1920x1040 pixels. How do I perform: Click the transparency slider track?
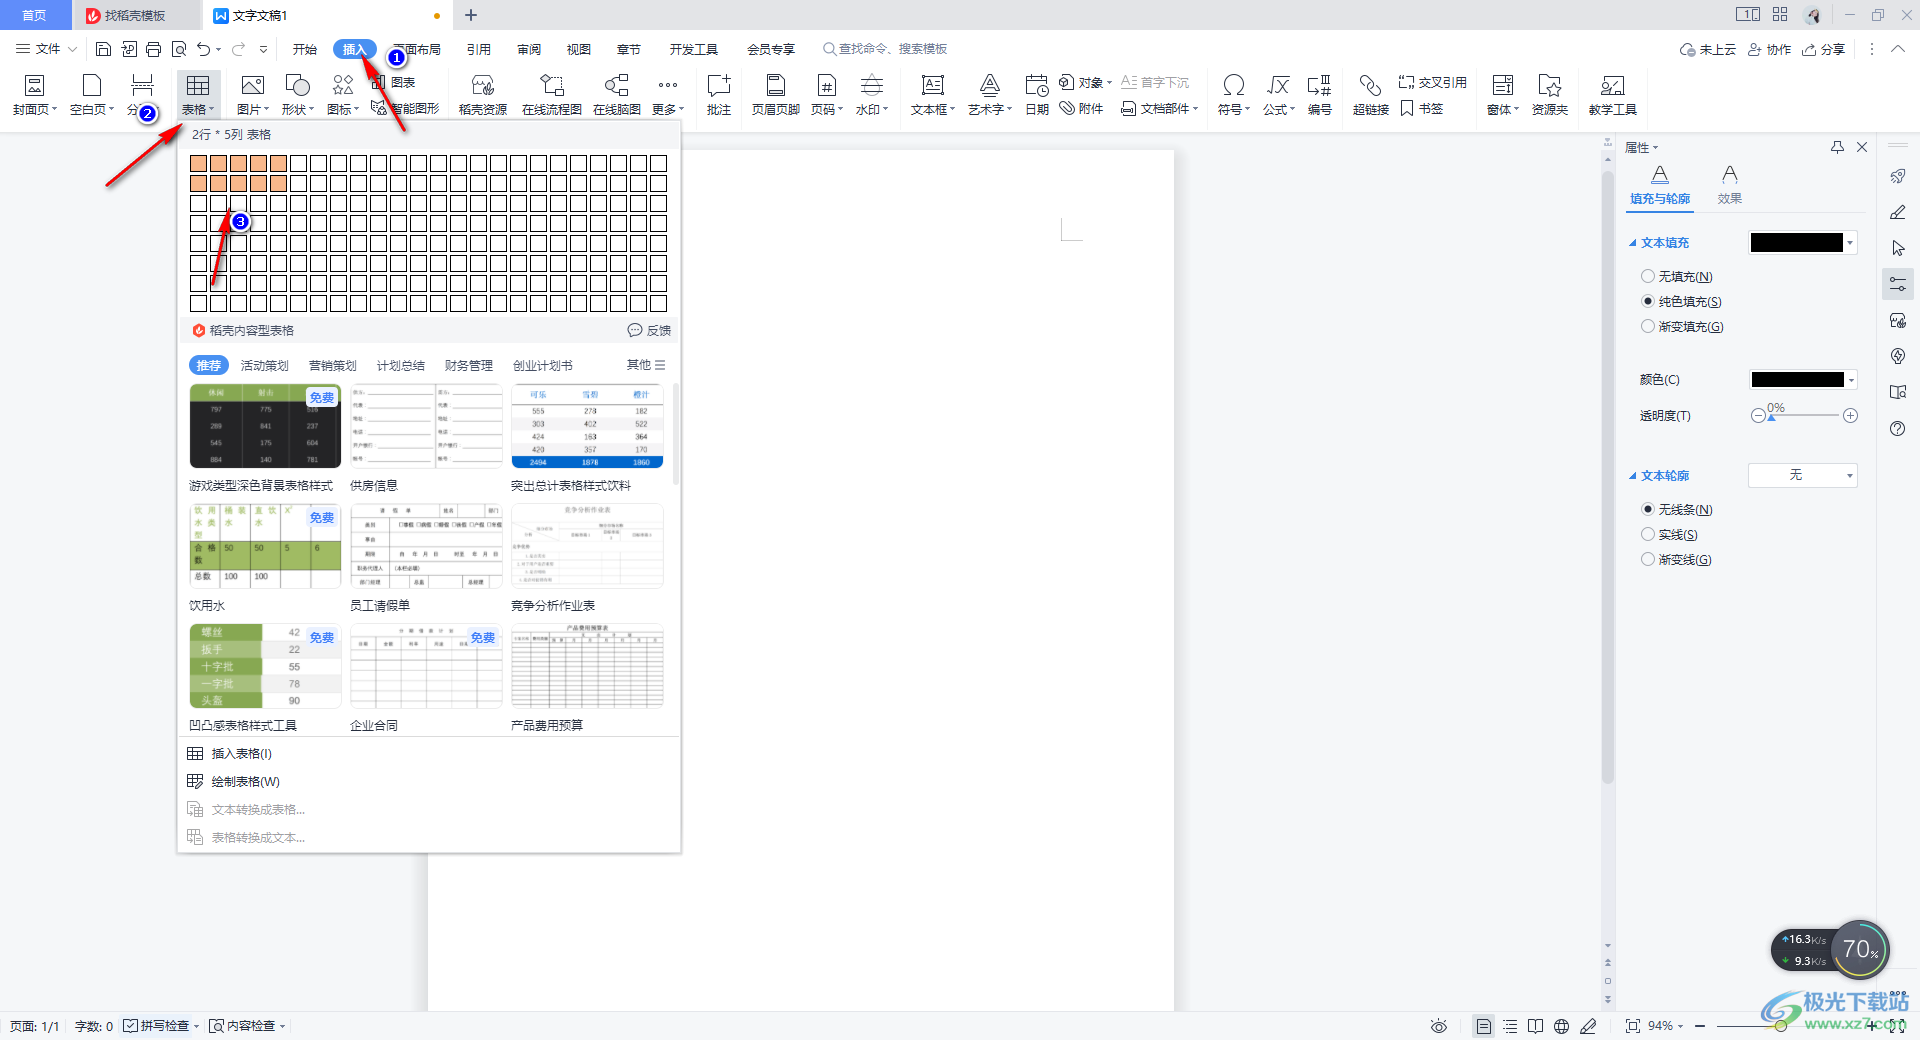pyautogui.click(x=1805, y=415)
